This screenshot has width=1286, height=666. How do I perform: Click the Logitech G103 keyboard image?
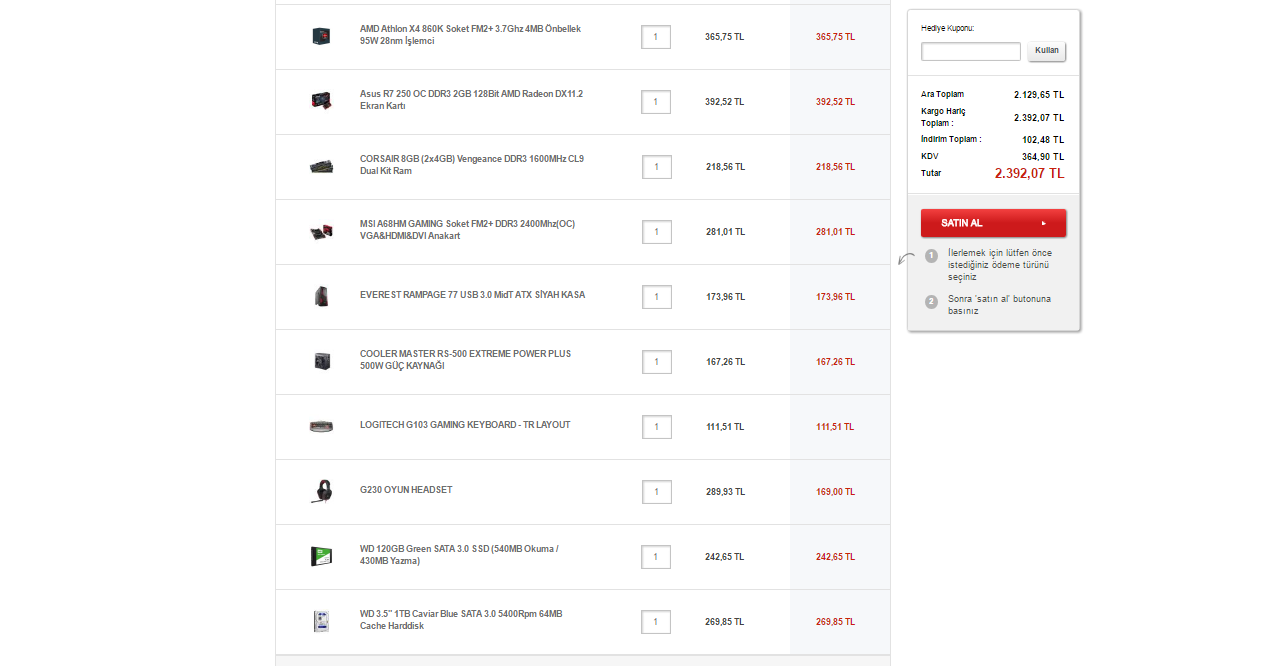click(x=321, y=426)
